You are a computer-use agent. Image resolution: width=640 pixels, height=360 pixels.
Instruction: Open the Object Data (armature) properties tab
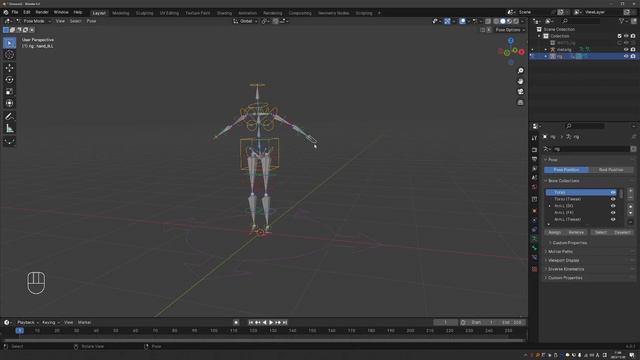pyautogui.click(x=534, y=238)
